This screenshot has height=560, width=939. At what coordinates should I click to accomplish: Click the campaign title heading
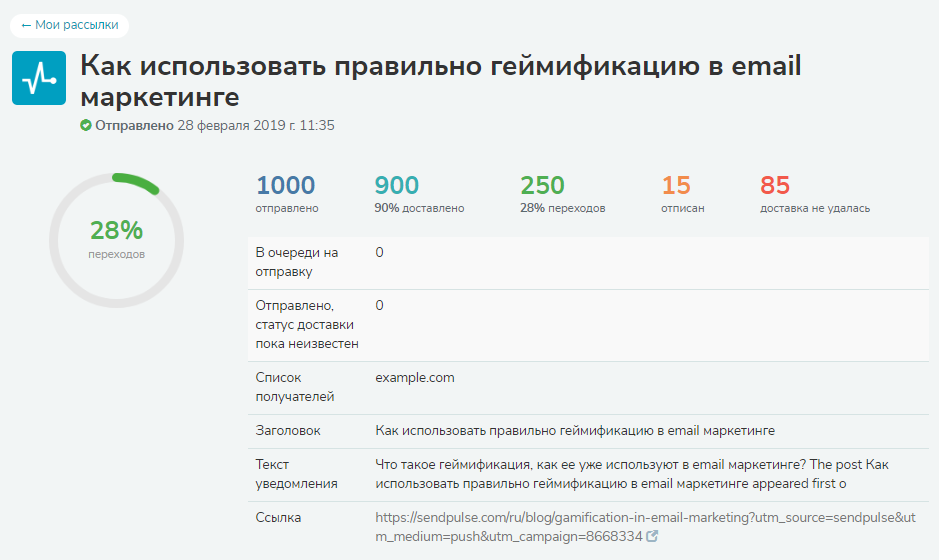(441, 81)
